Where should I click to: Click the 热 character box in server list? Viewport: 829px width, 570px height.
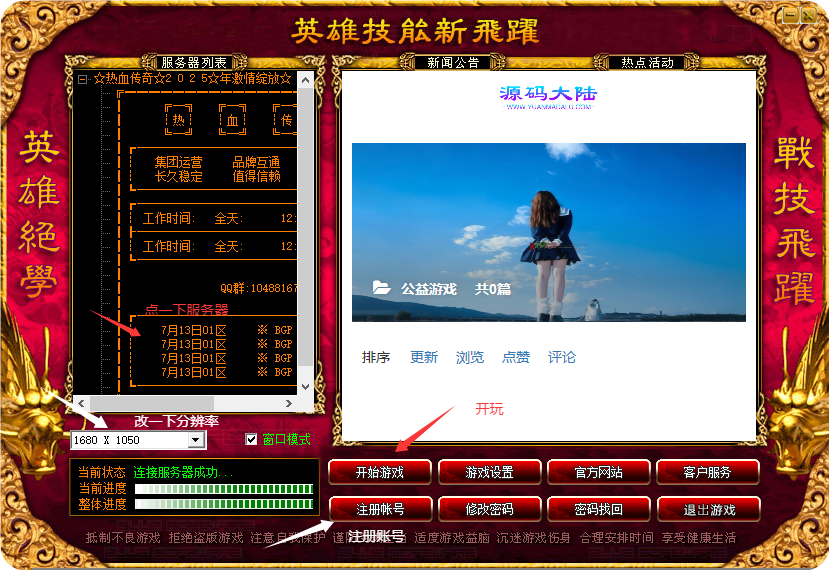tap(179, 119)
